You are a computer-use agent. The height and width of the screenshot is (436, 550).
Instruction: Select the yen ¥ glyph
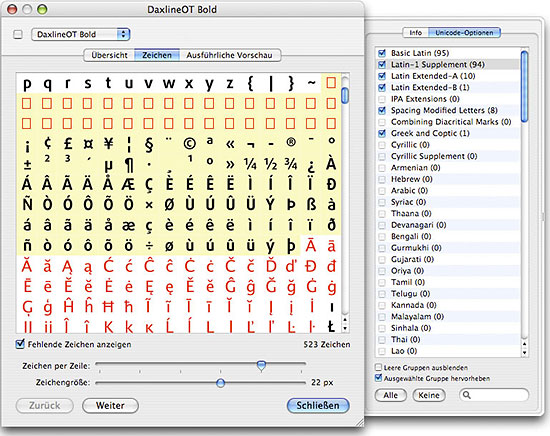pos(108,143)
